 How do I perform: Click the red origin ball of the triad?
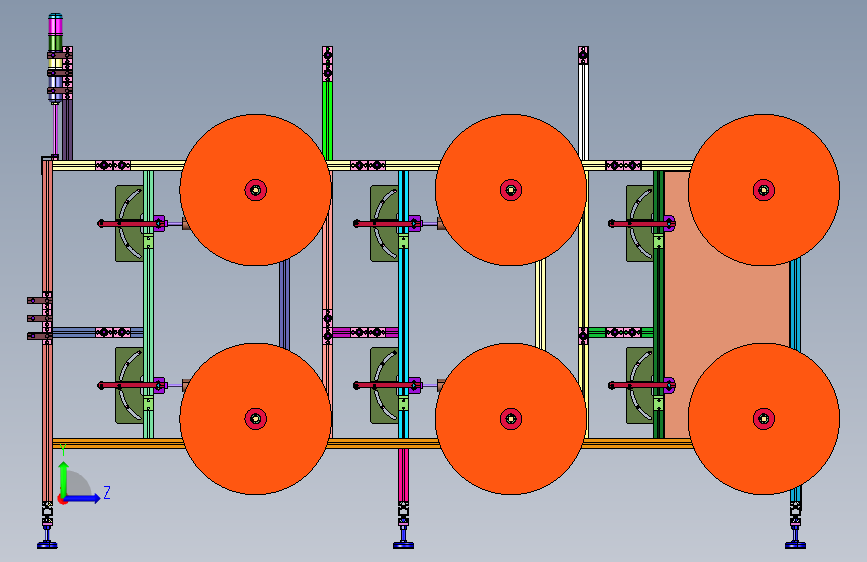pyautogui.click(x=63, y=499)
